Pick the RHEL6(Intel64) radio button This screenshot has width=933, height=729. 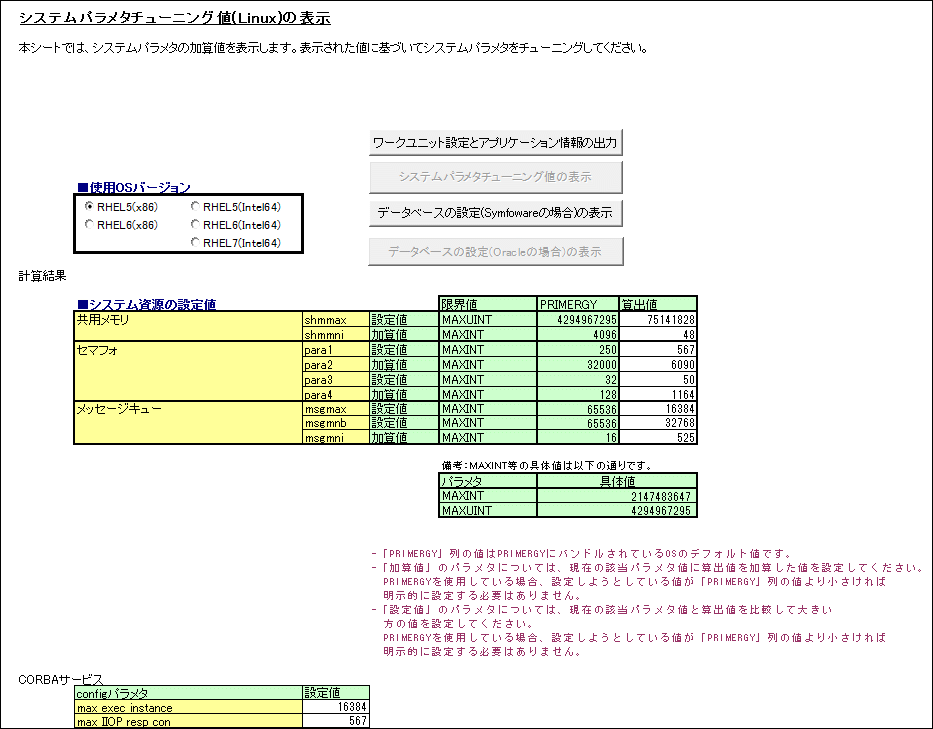[x=196, y=225]
